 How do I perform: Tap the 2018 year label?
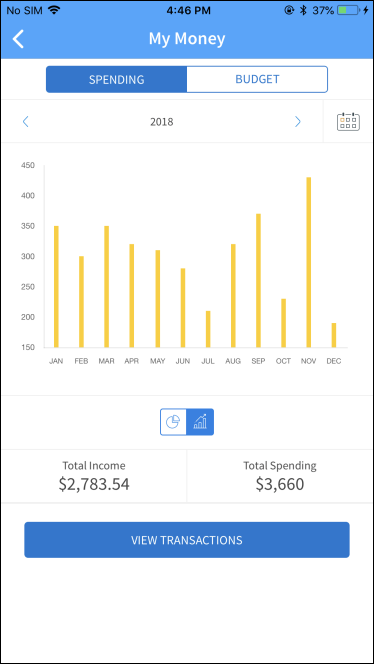(x=161, y=122)
